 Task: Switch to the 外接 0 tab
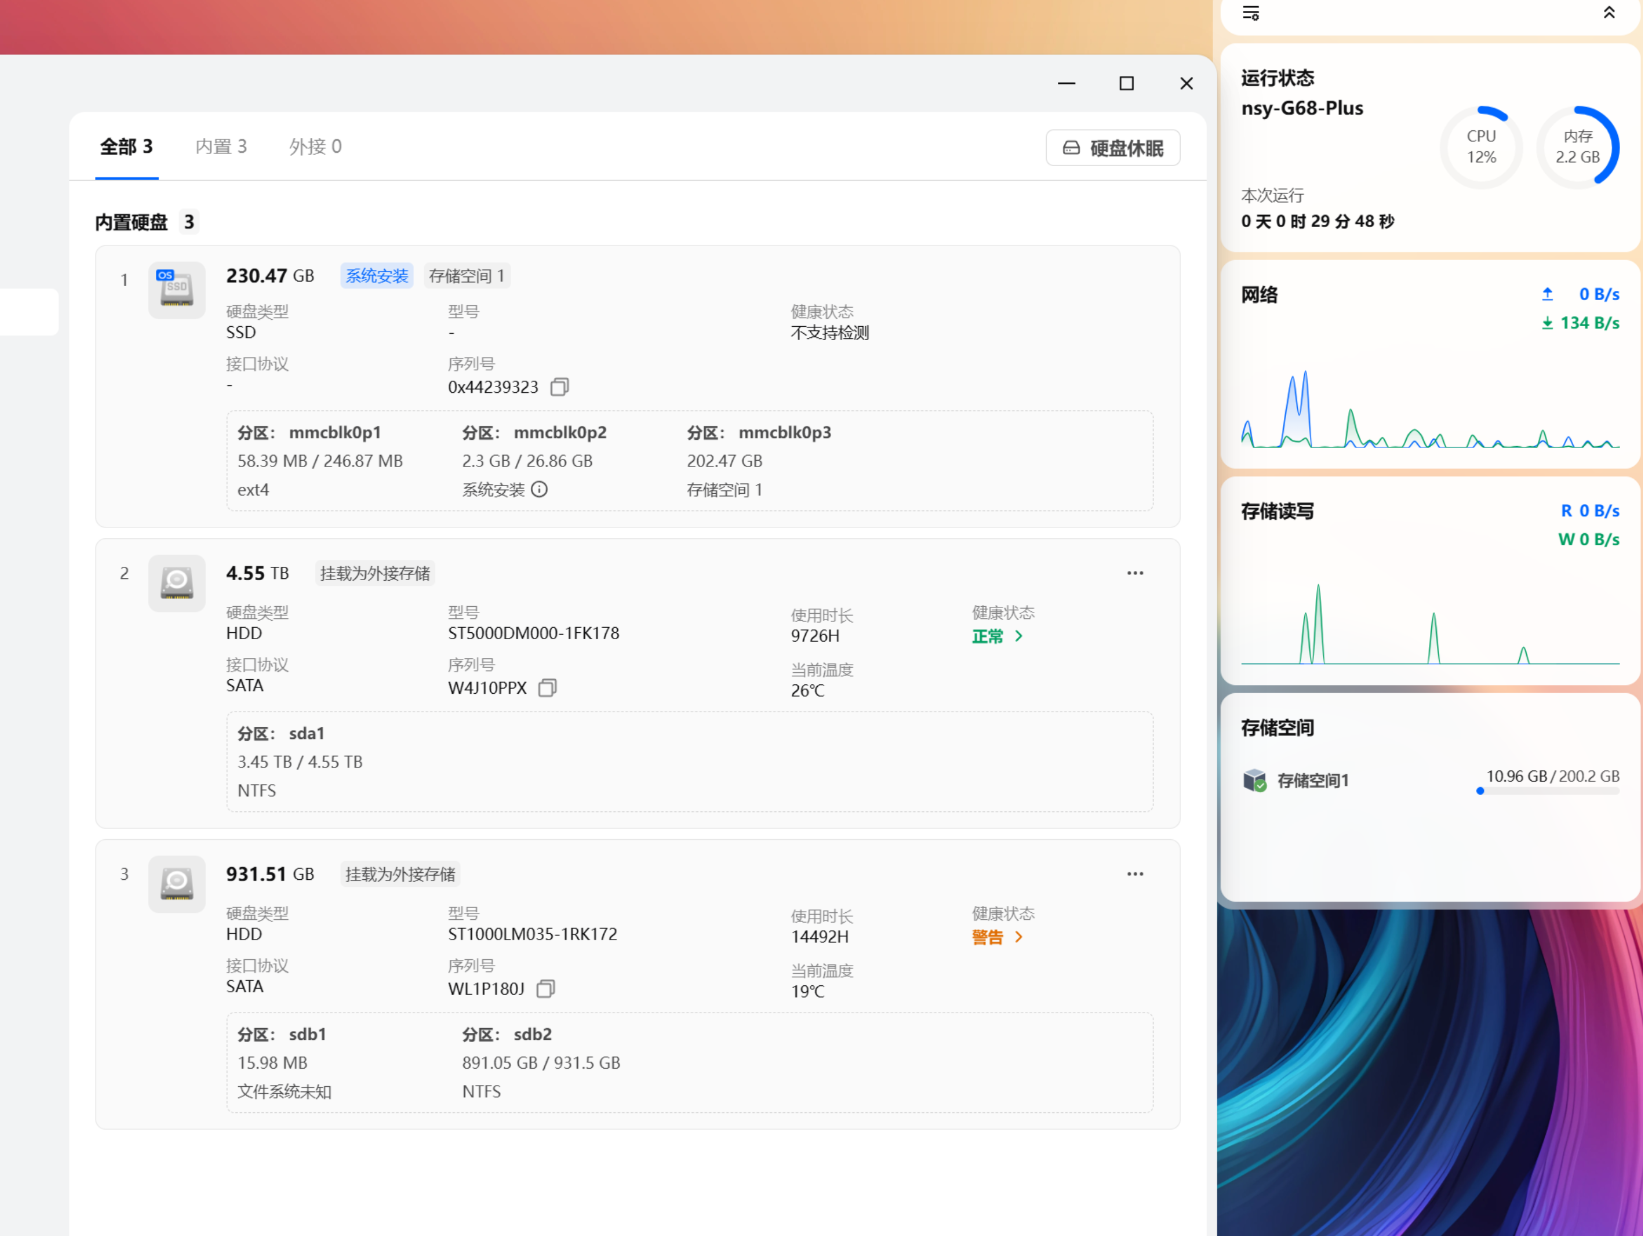pyautogui.click(x=315, y=147)
